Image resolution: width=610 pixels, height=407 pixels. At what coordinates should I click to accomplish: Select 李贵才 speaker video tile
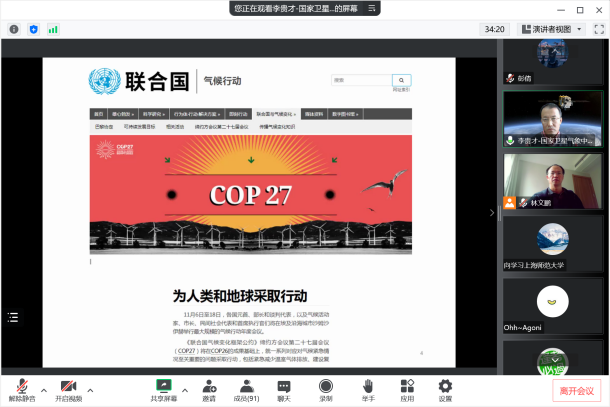coord(553,119)
